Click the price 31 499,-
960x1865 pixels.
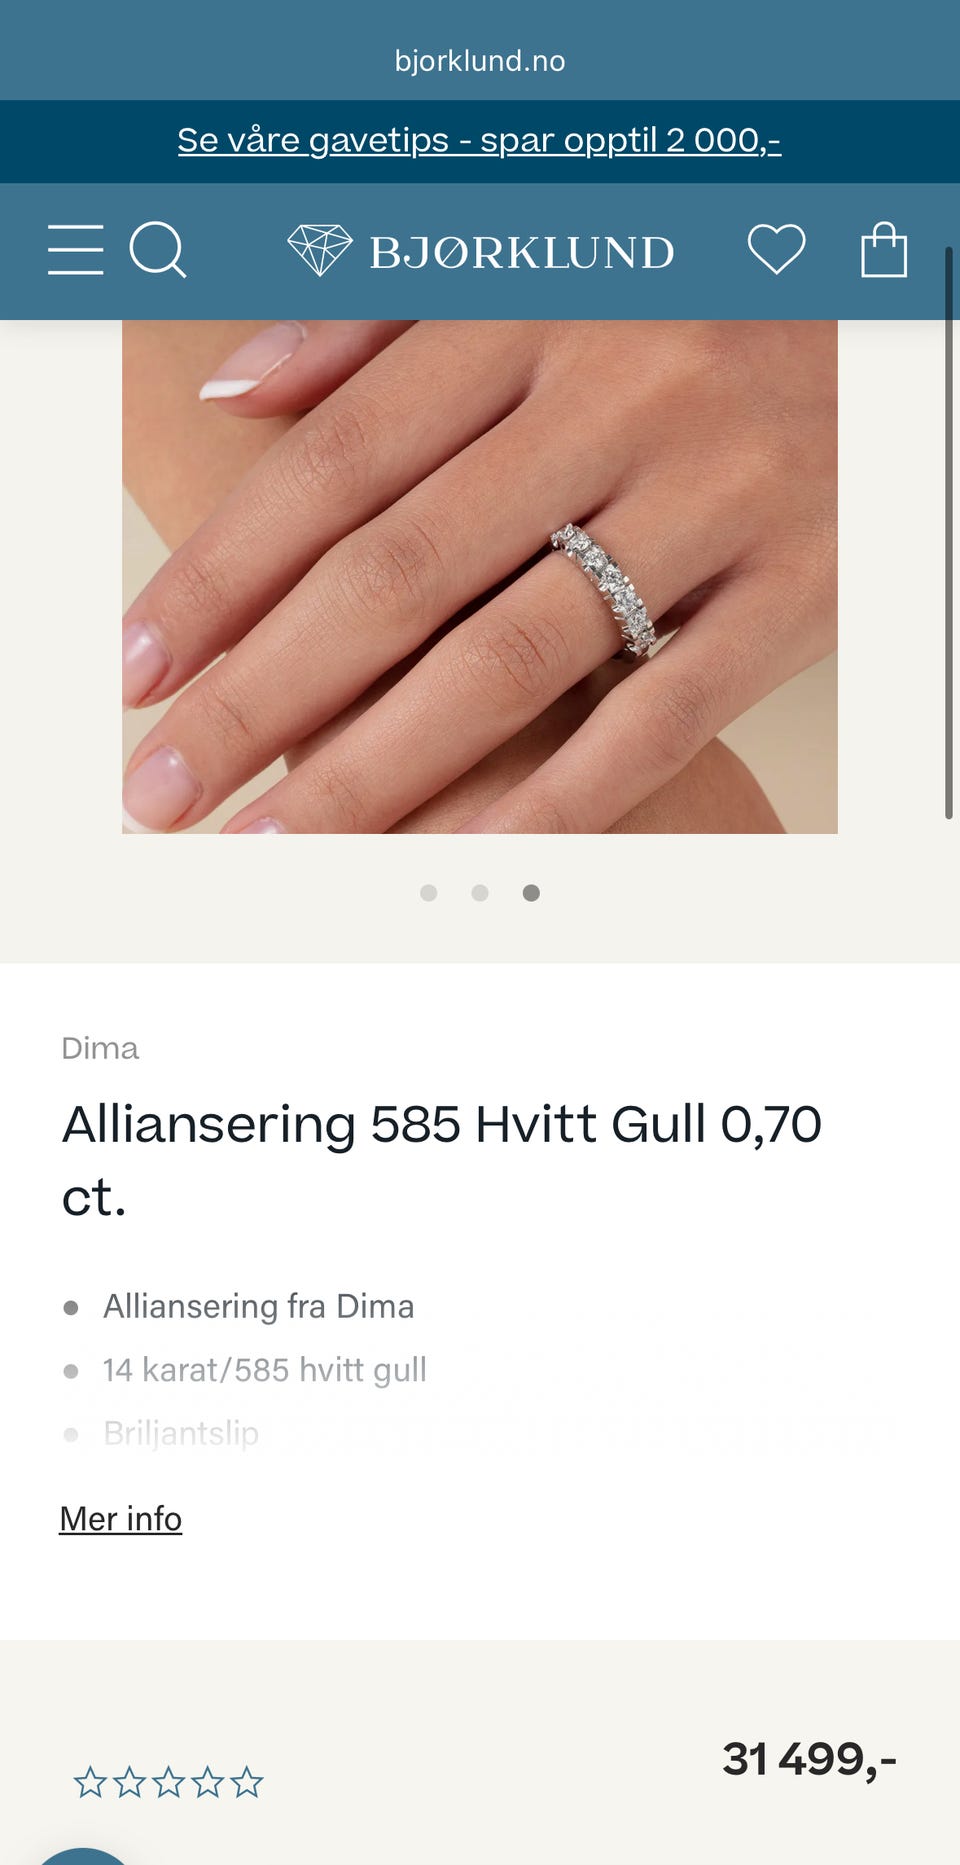click(x=809, y=1759)
